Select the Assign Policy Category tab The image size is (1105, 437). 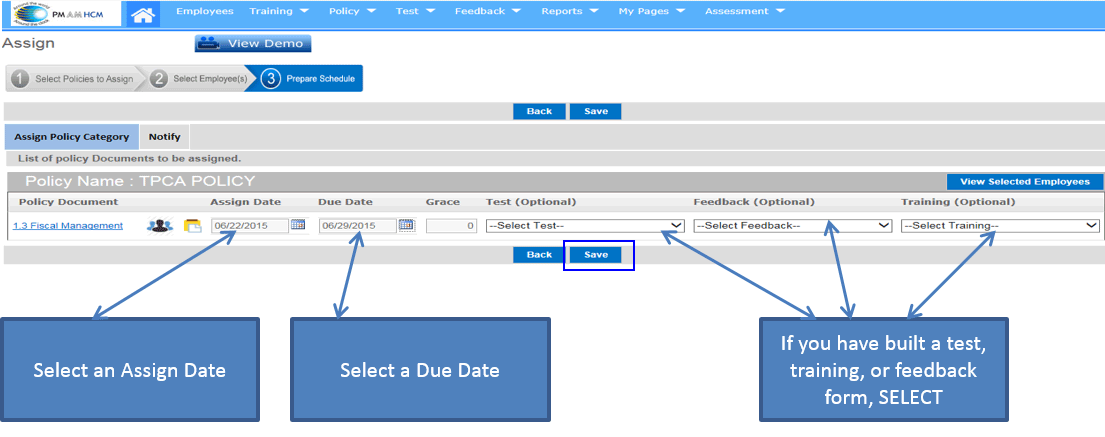[71, 137]
